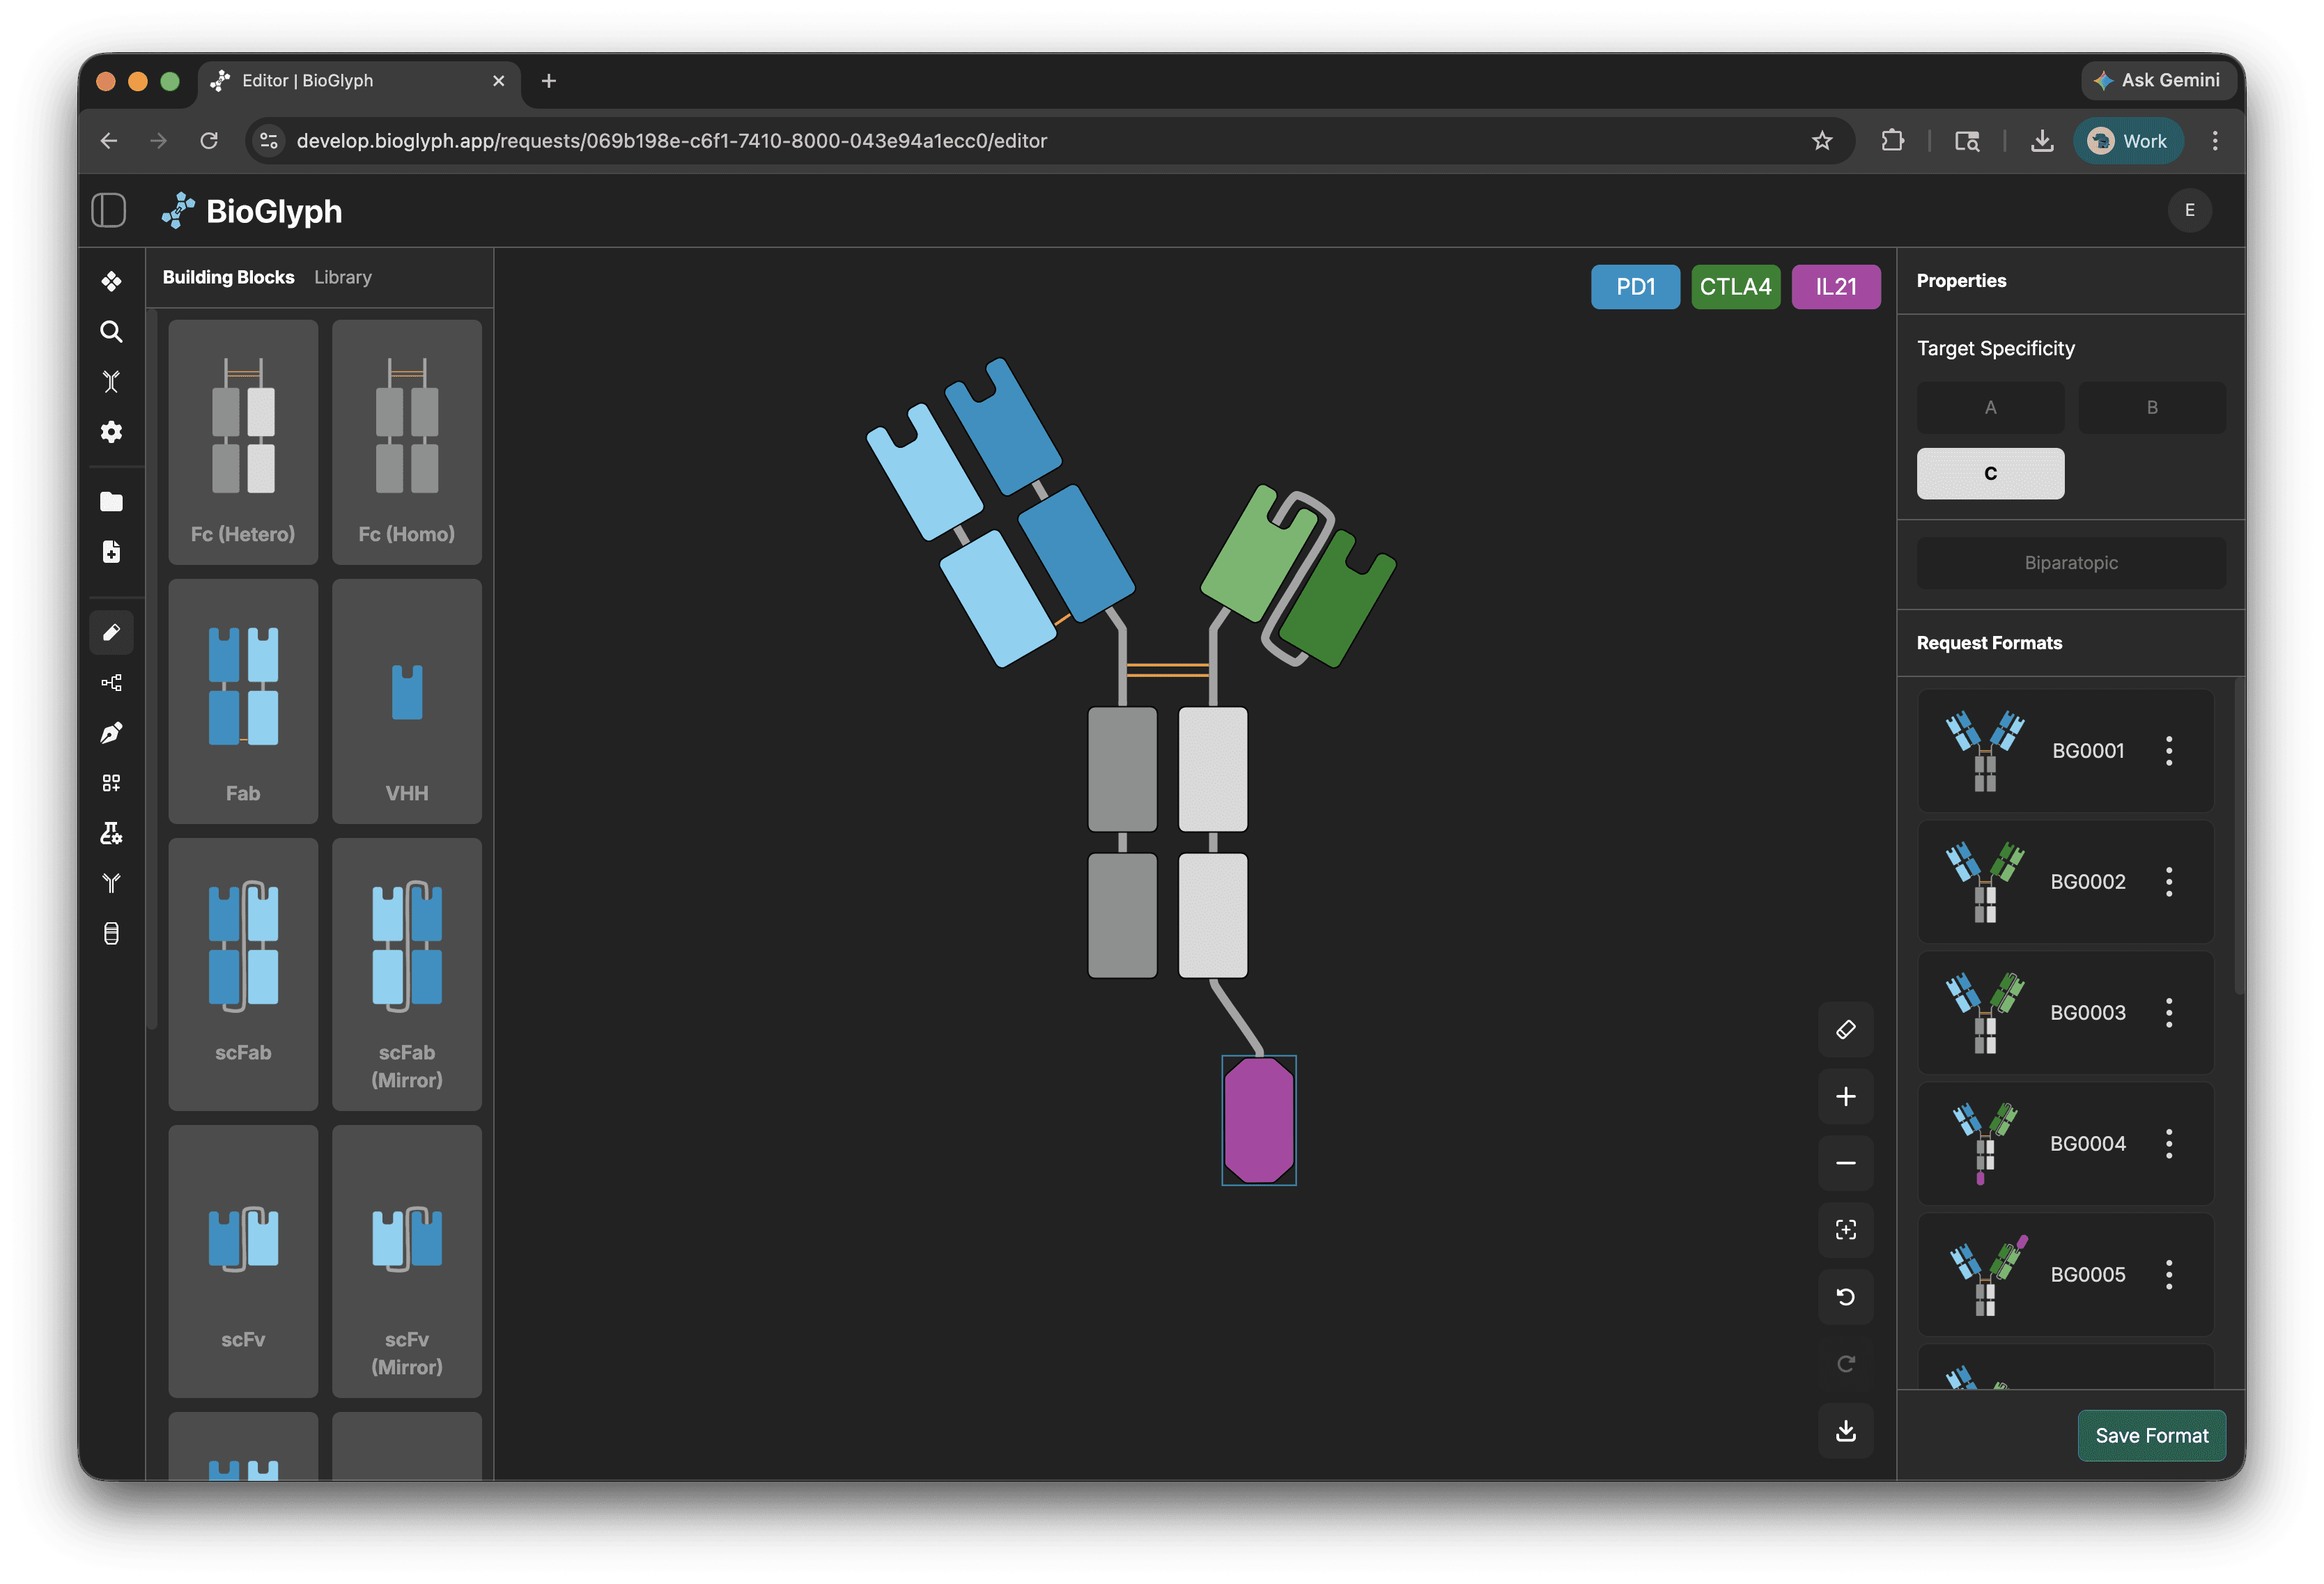This screenshot has width=2324, height=1584.
Task: Undo the last canvas action
Action: coord(1845,1297)
